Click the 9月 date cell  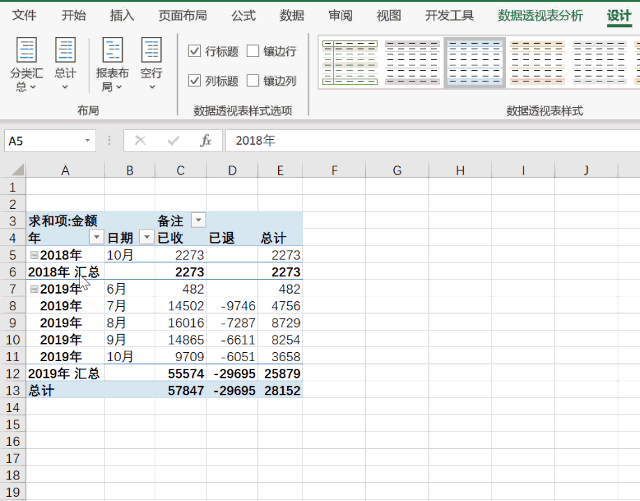130,340
